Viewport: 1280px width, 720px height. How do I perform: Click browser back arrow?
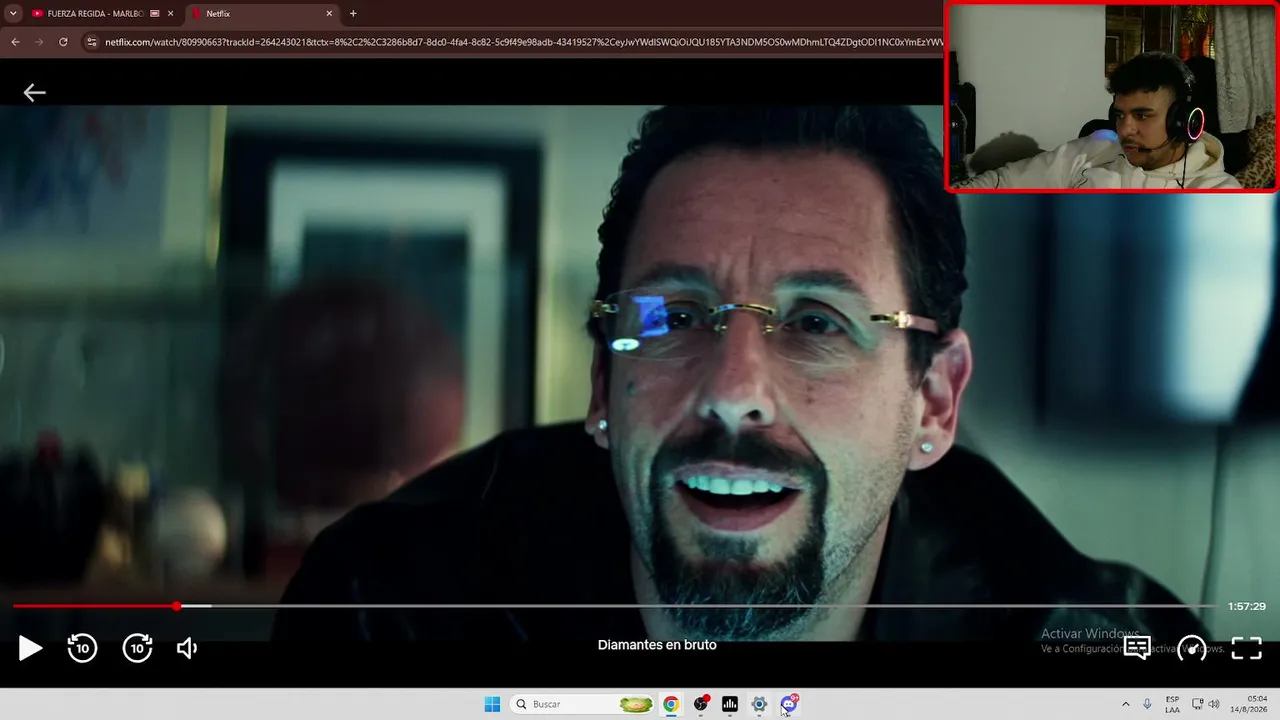click(x=15, y=42)
